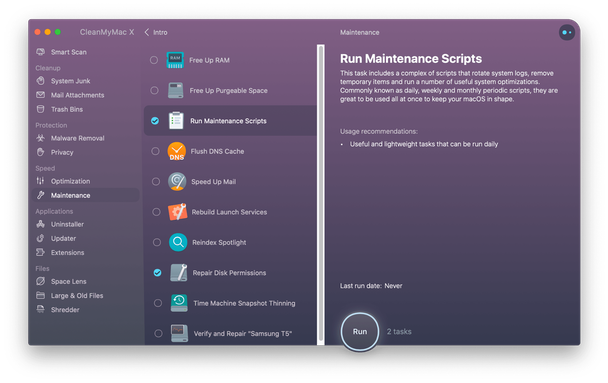Open System Junk text in the sidebar
Viewport: 608px width, 383px height.
71,81
